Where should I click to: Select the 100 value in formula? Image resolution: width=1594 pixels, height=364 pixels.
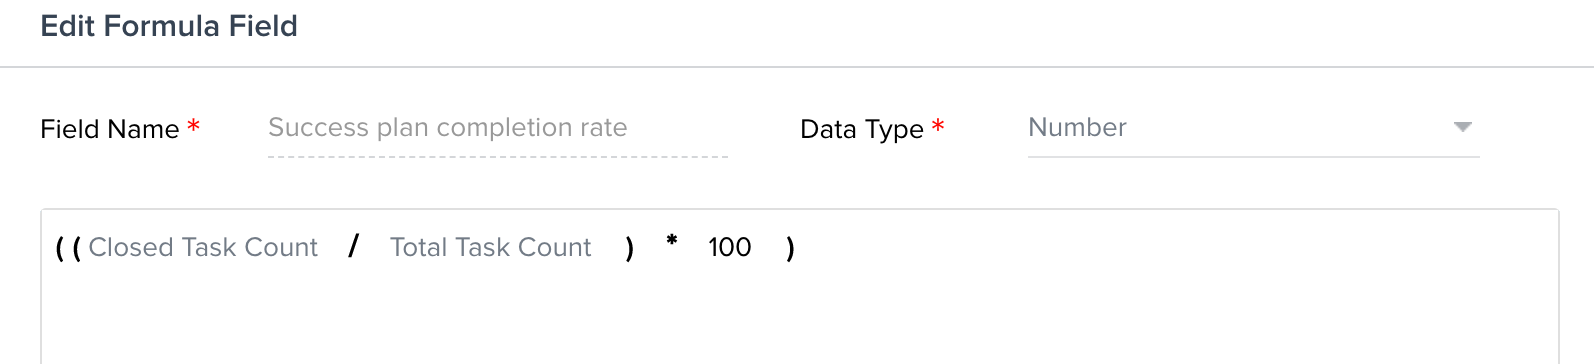(730, 247)
